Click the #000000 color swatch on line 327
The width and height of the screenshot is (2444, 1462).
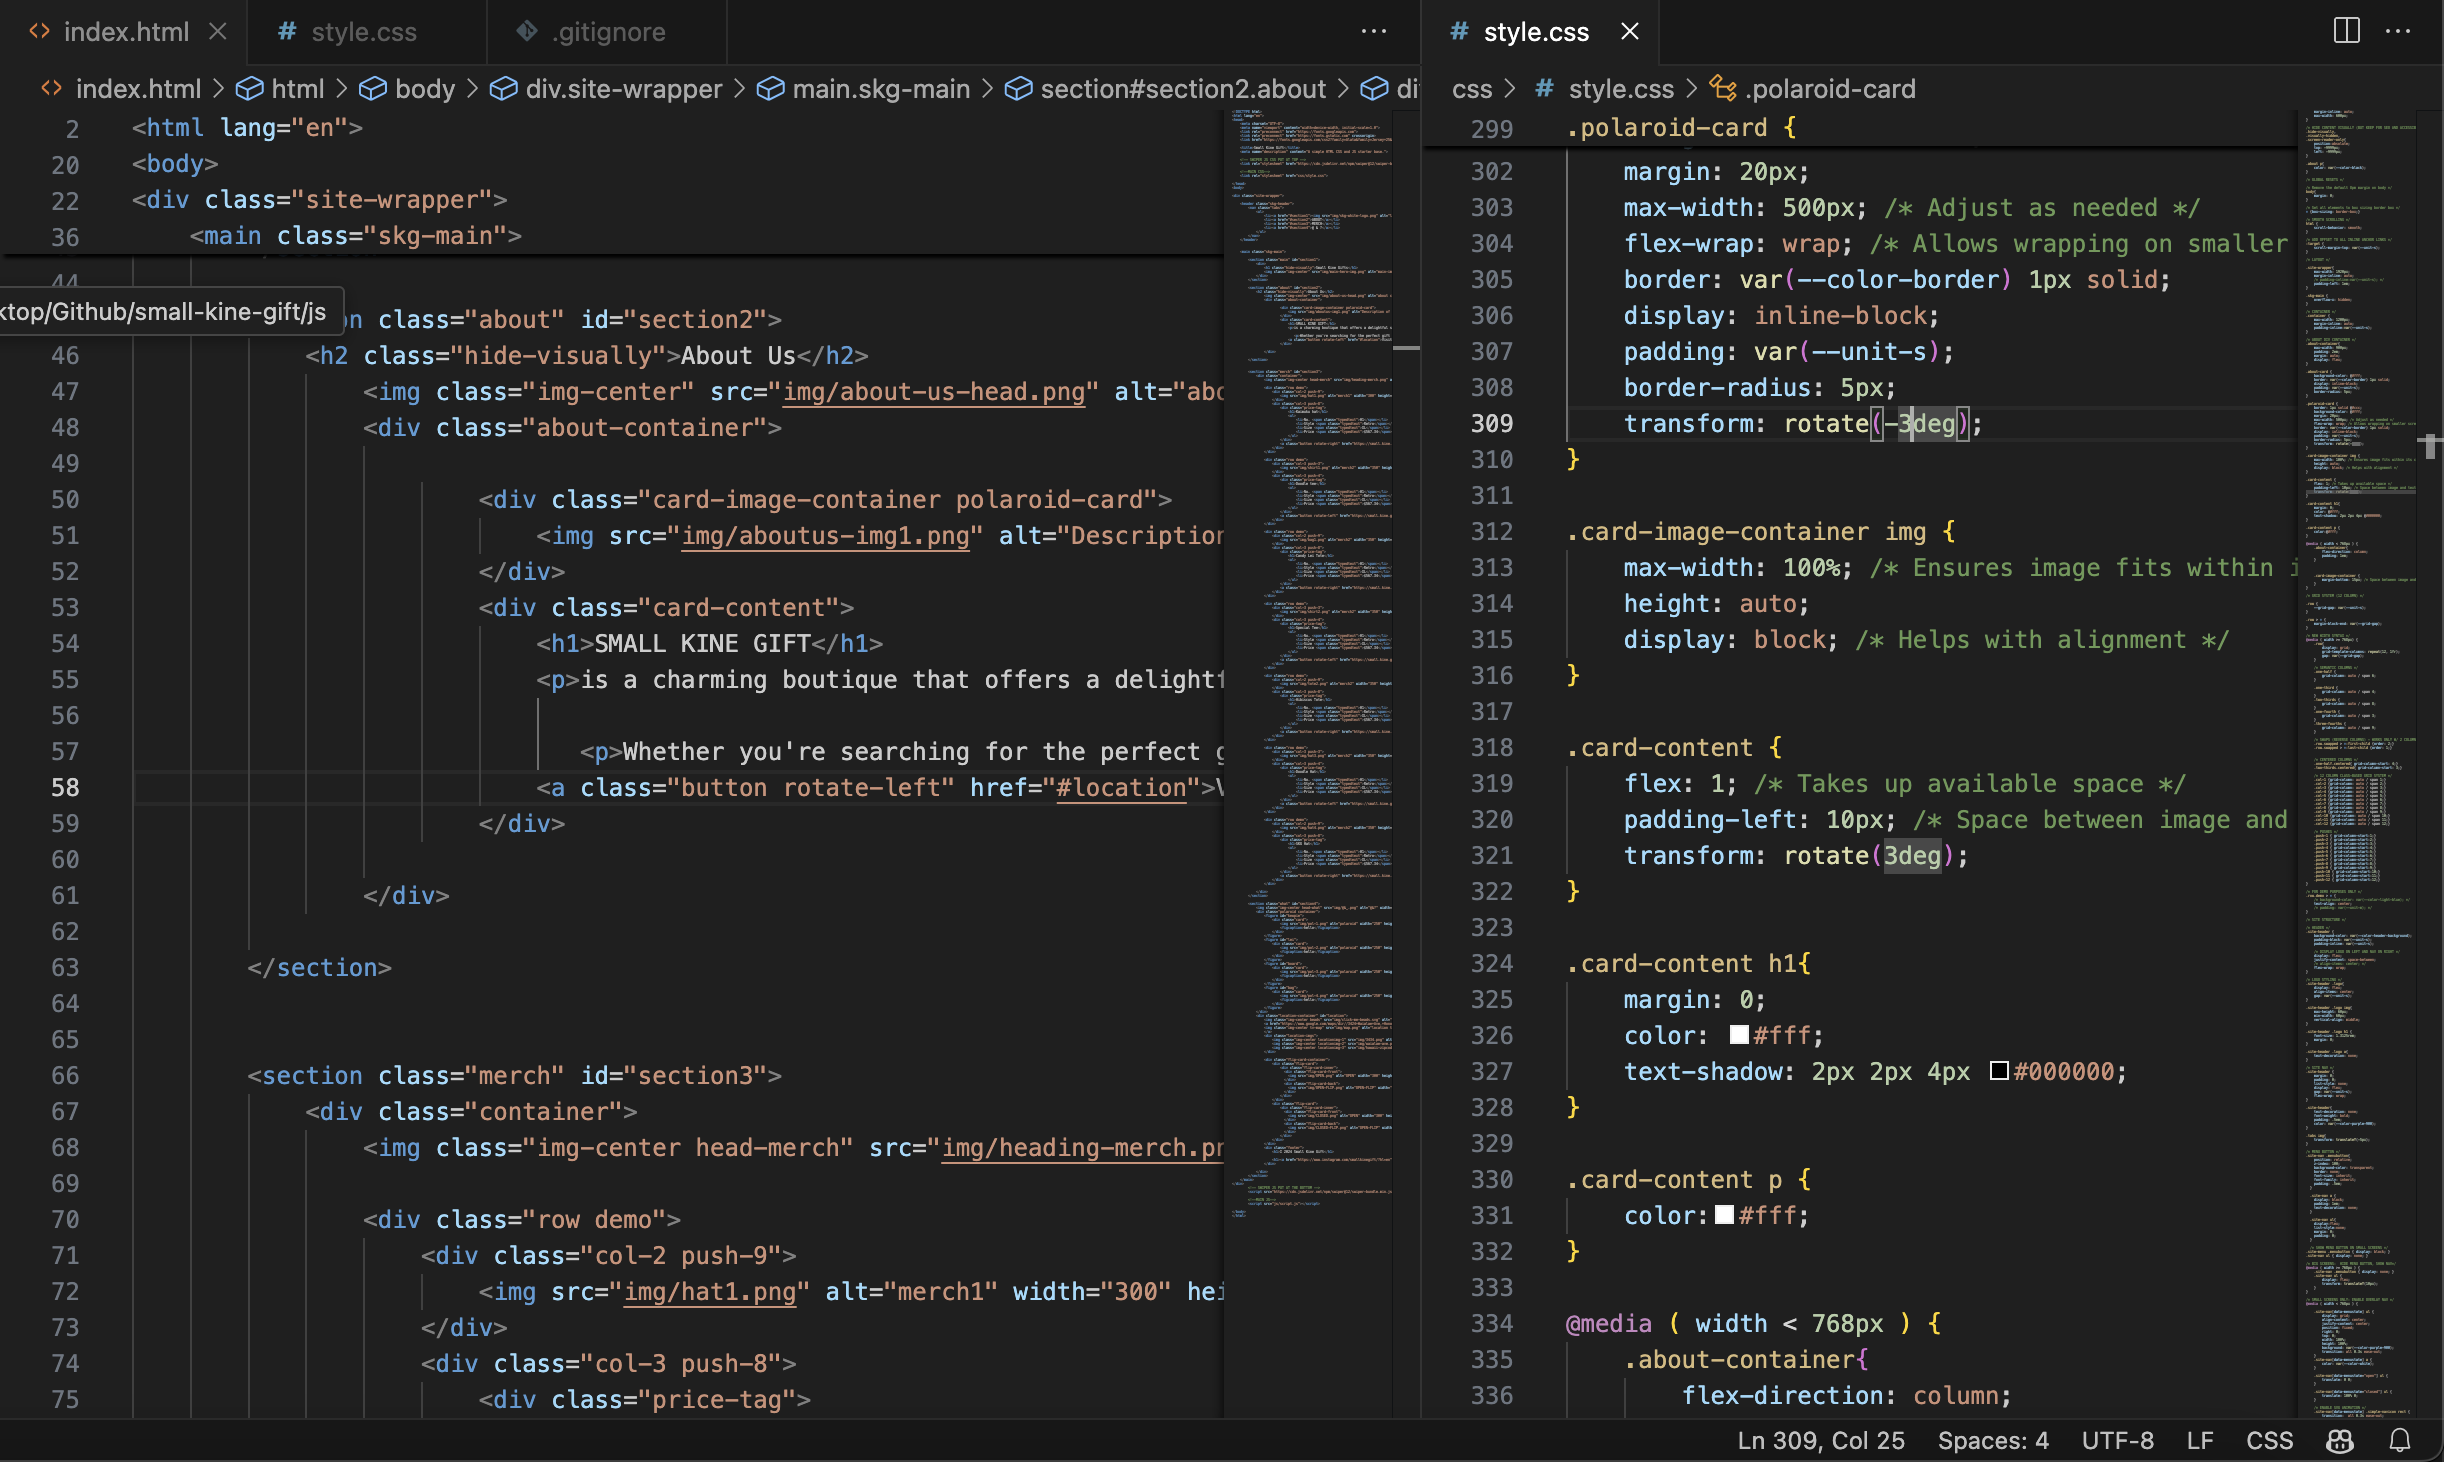point(1999,1071)
